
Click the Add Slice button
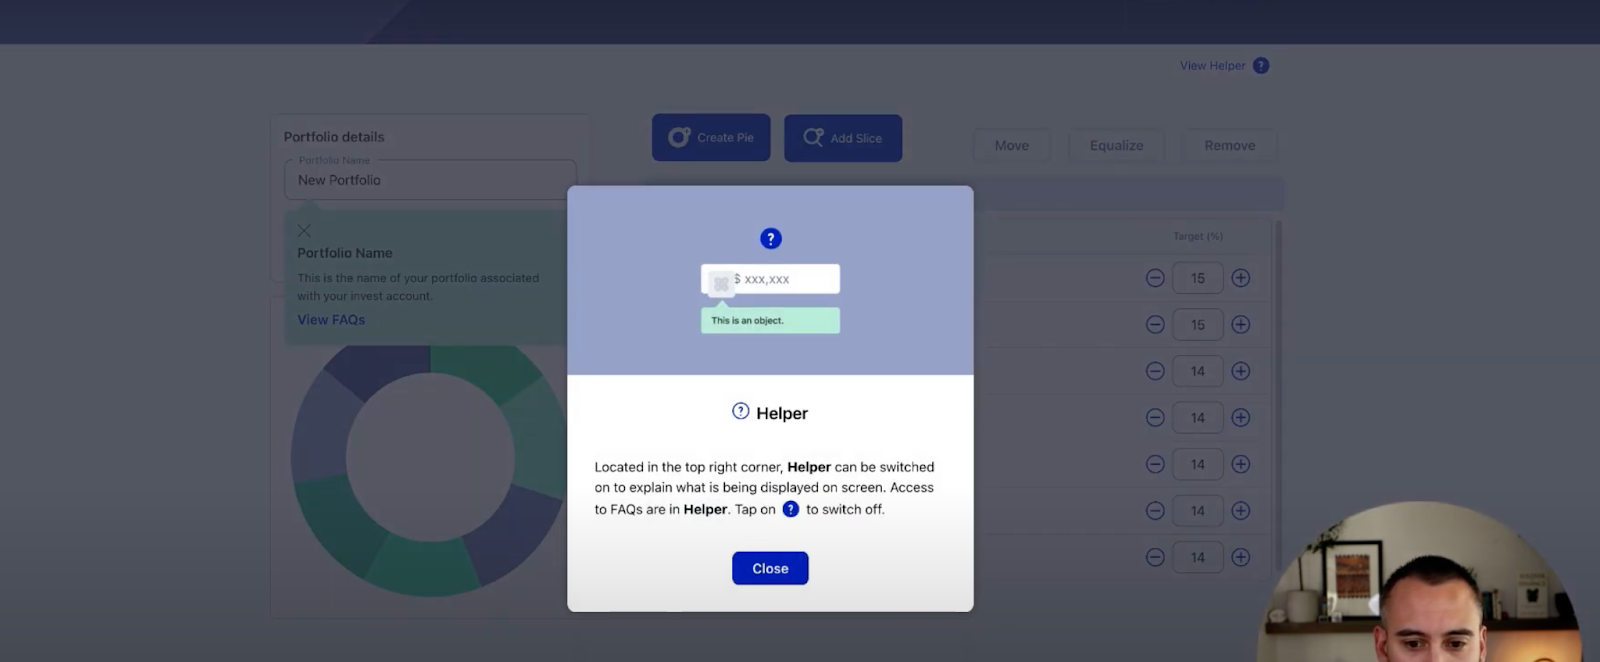(x=843, y=138)
